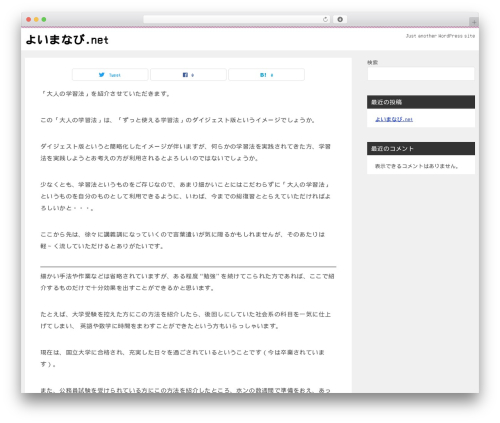This screenshot has height=423, width=500.
Task: Click the Facebook share button
Action: click(x=188, y=75)
